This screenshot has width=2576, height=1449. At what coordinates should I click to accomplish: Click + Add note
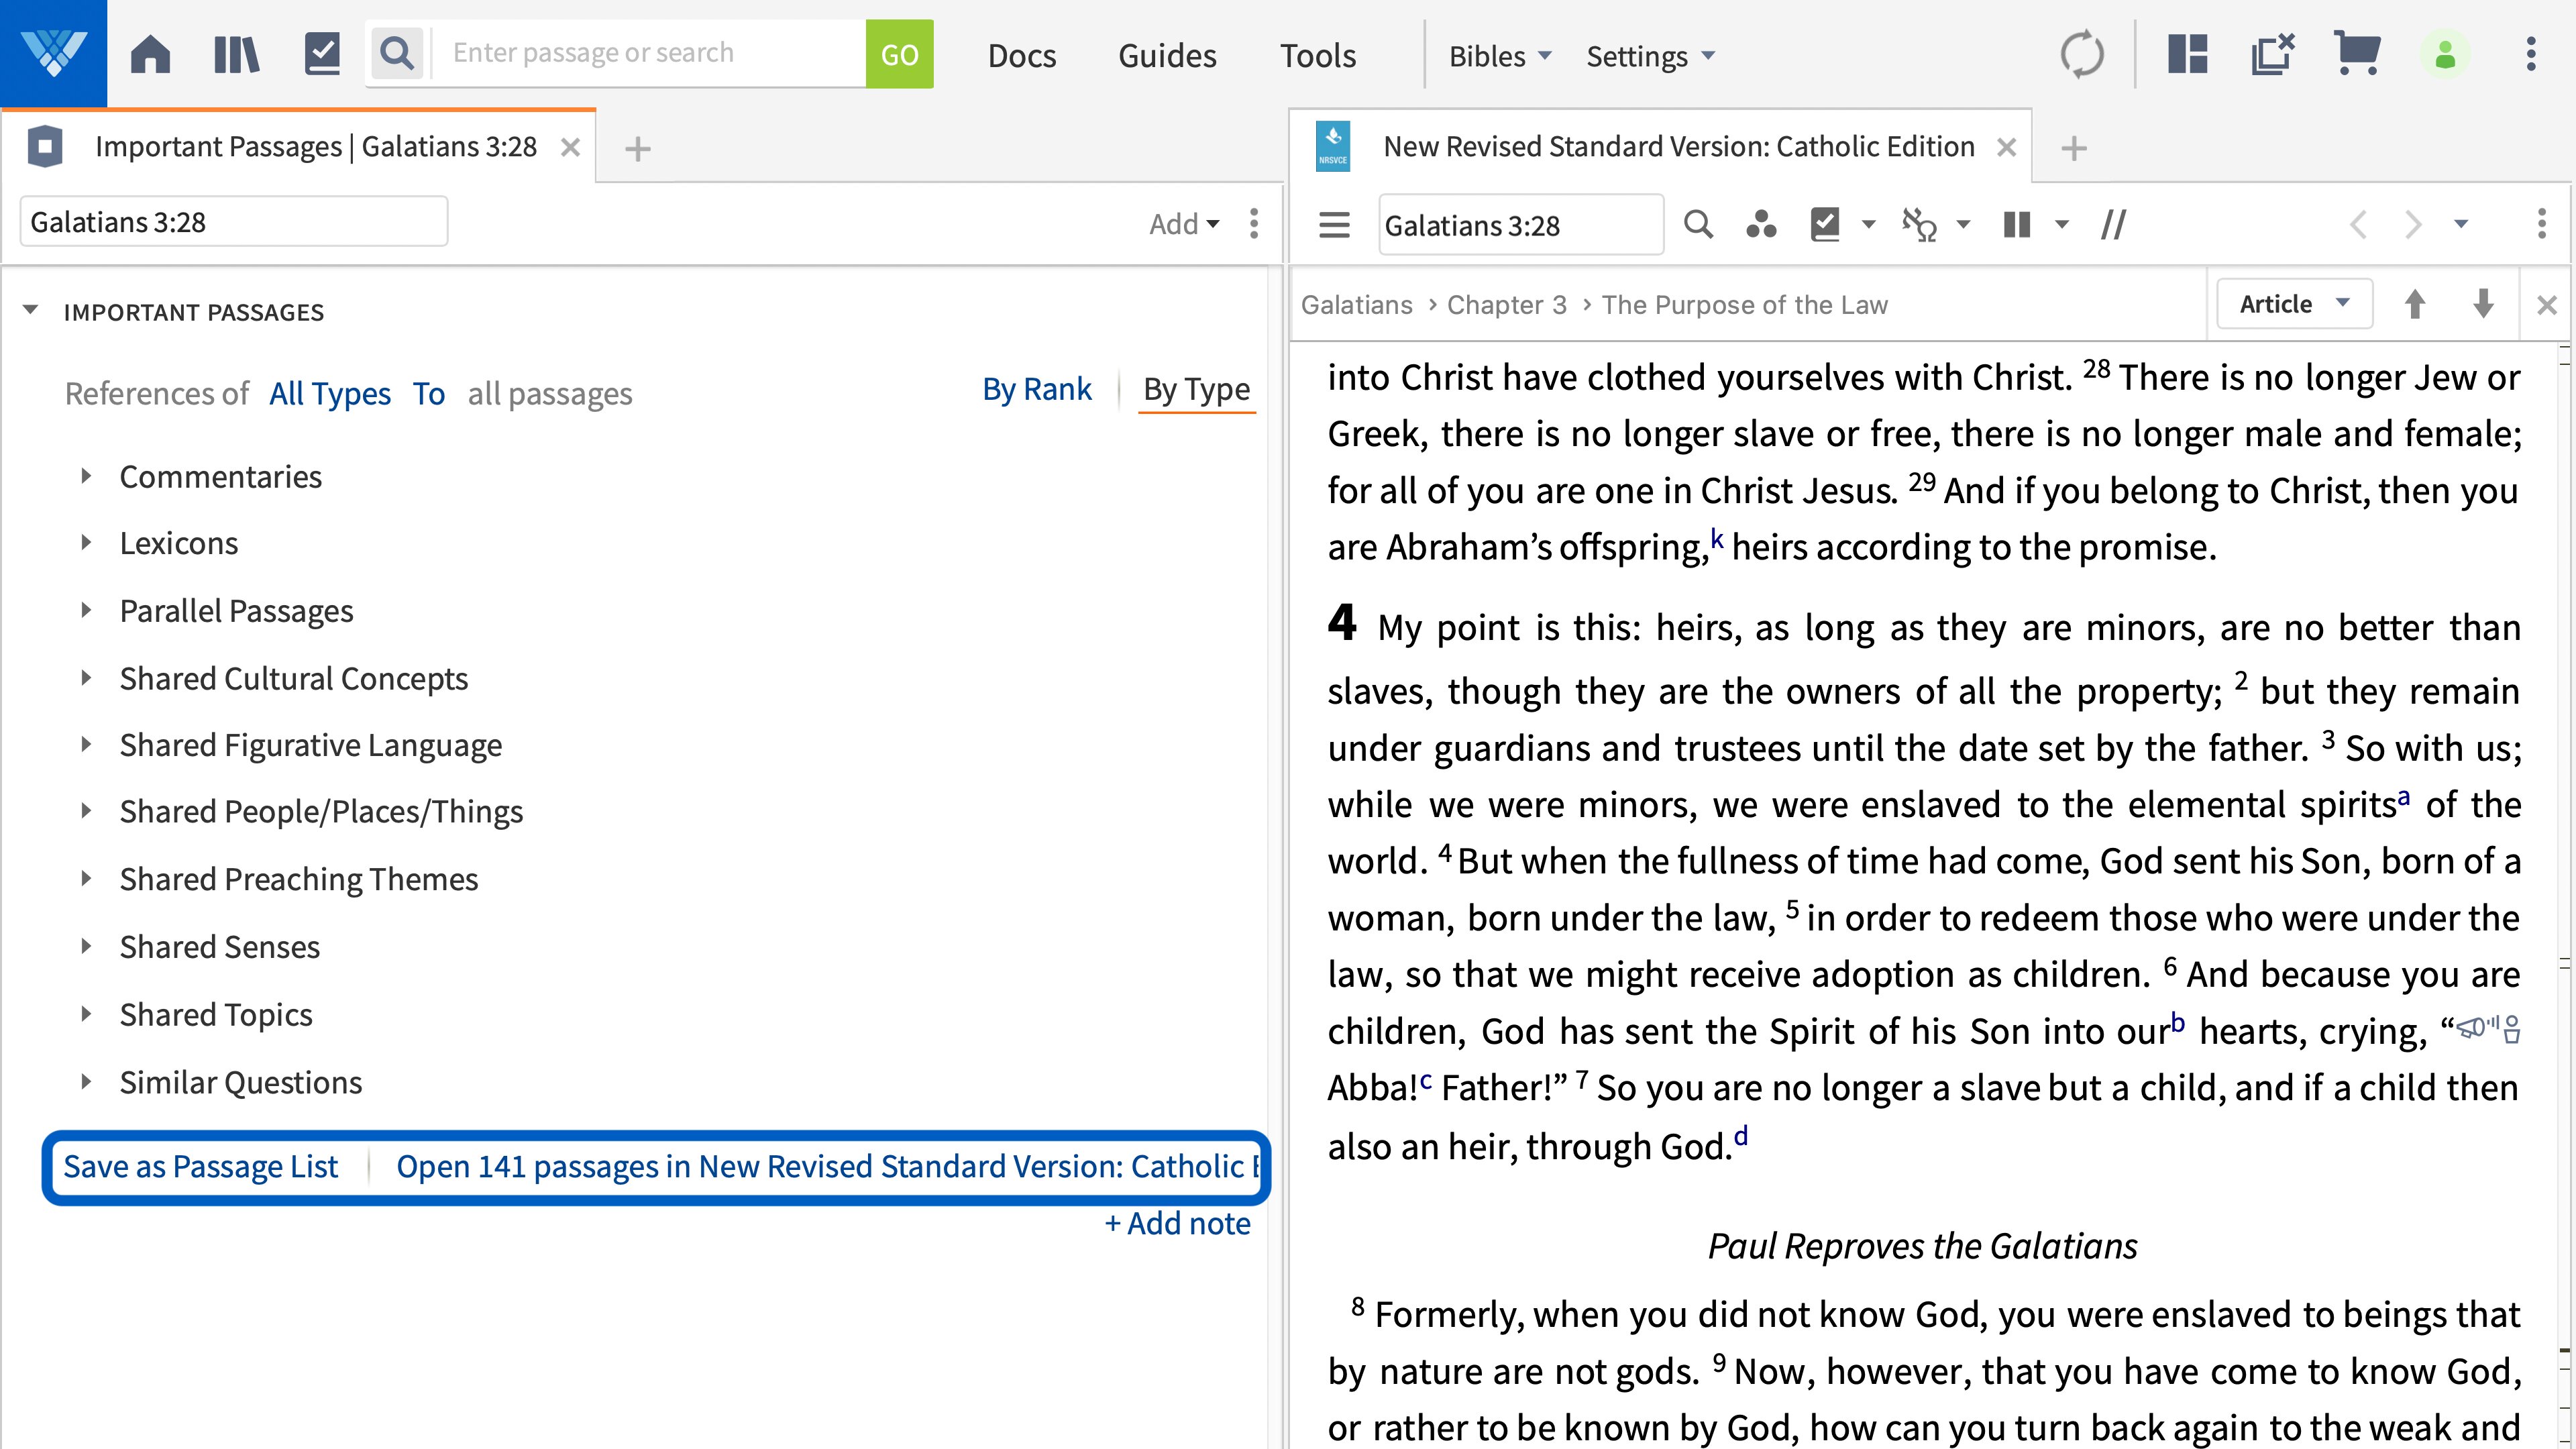tap(1177, 1224)
